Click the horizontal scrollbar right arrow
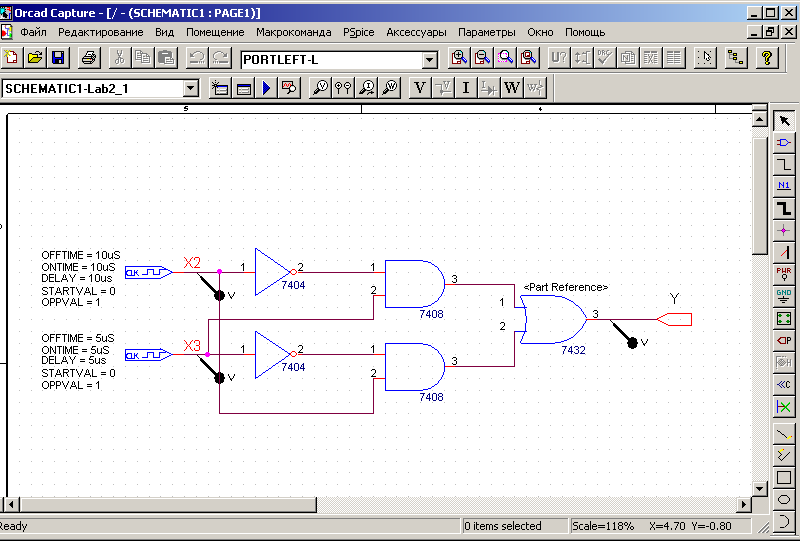This screenshot has width=800, height=541. (x=744, y=505)
